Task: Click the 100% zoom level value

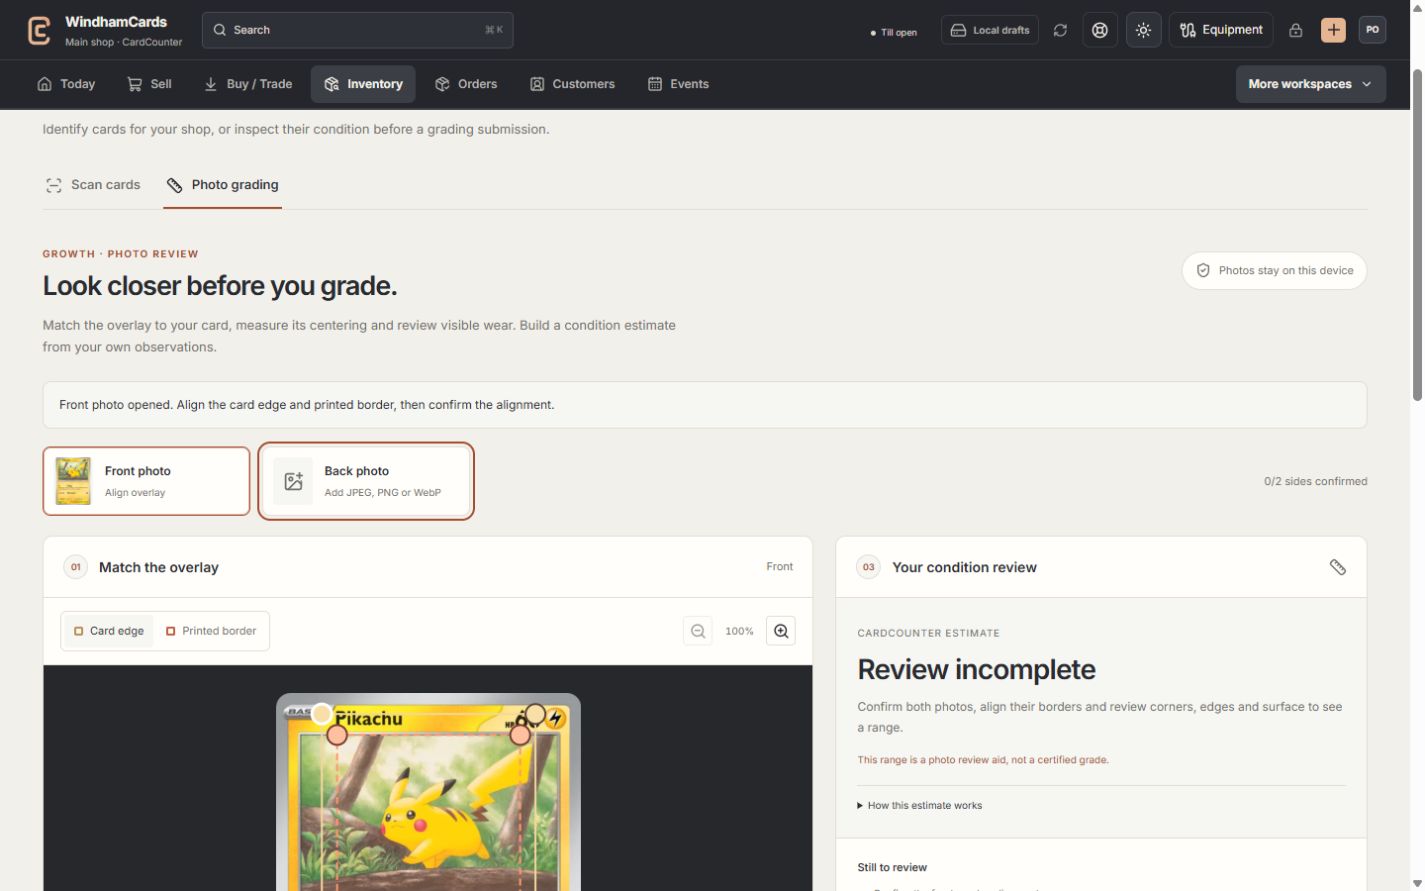Action: click(x=739, y=631)
